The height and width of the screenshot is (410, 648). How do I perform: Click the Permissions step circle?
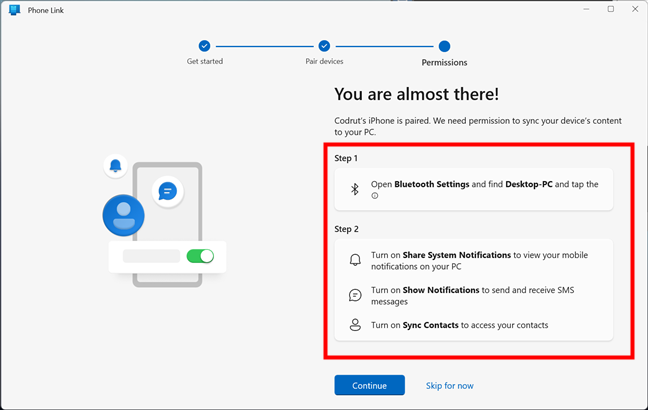point(444,46)
